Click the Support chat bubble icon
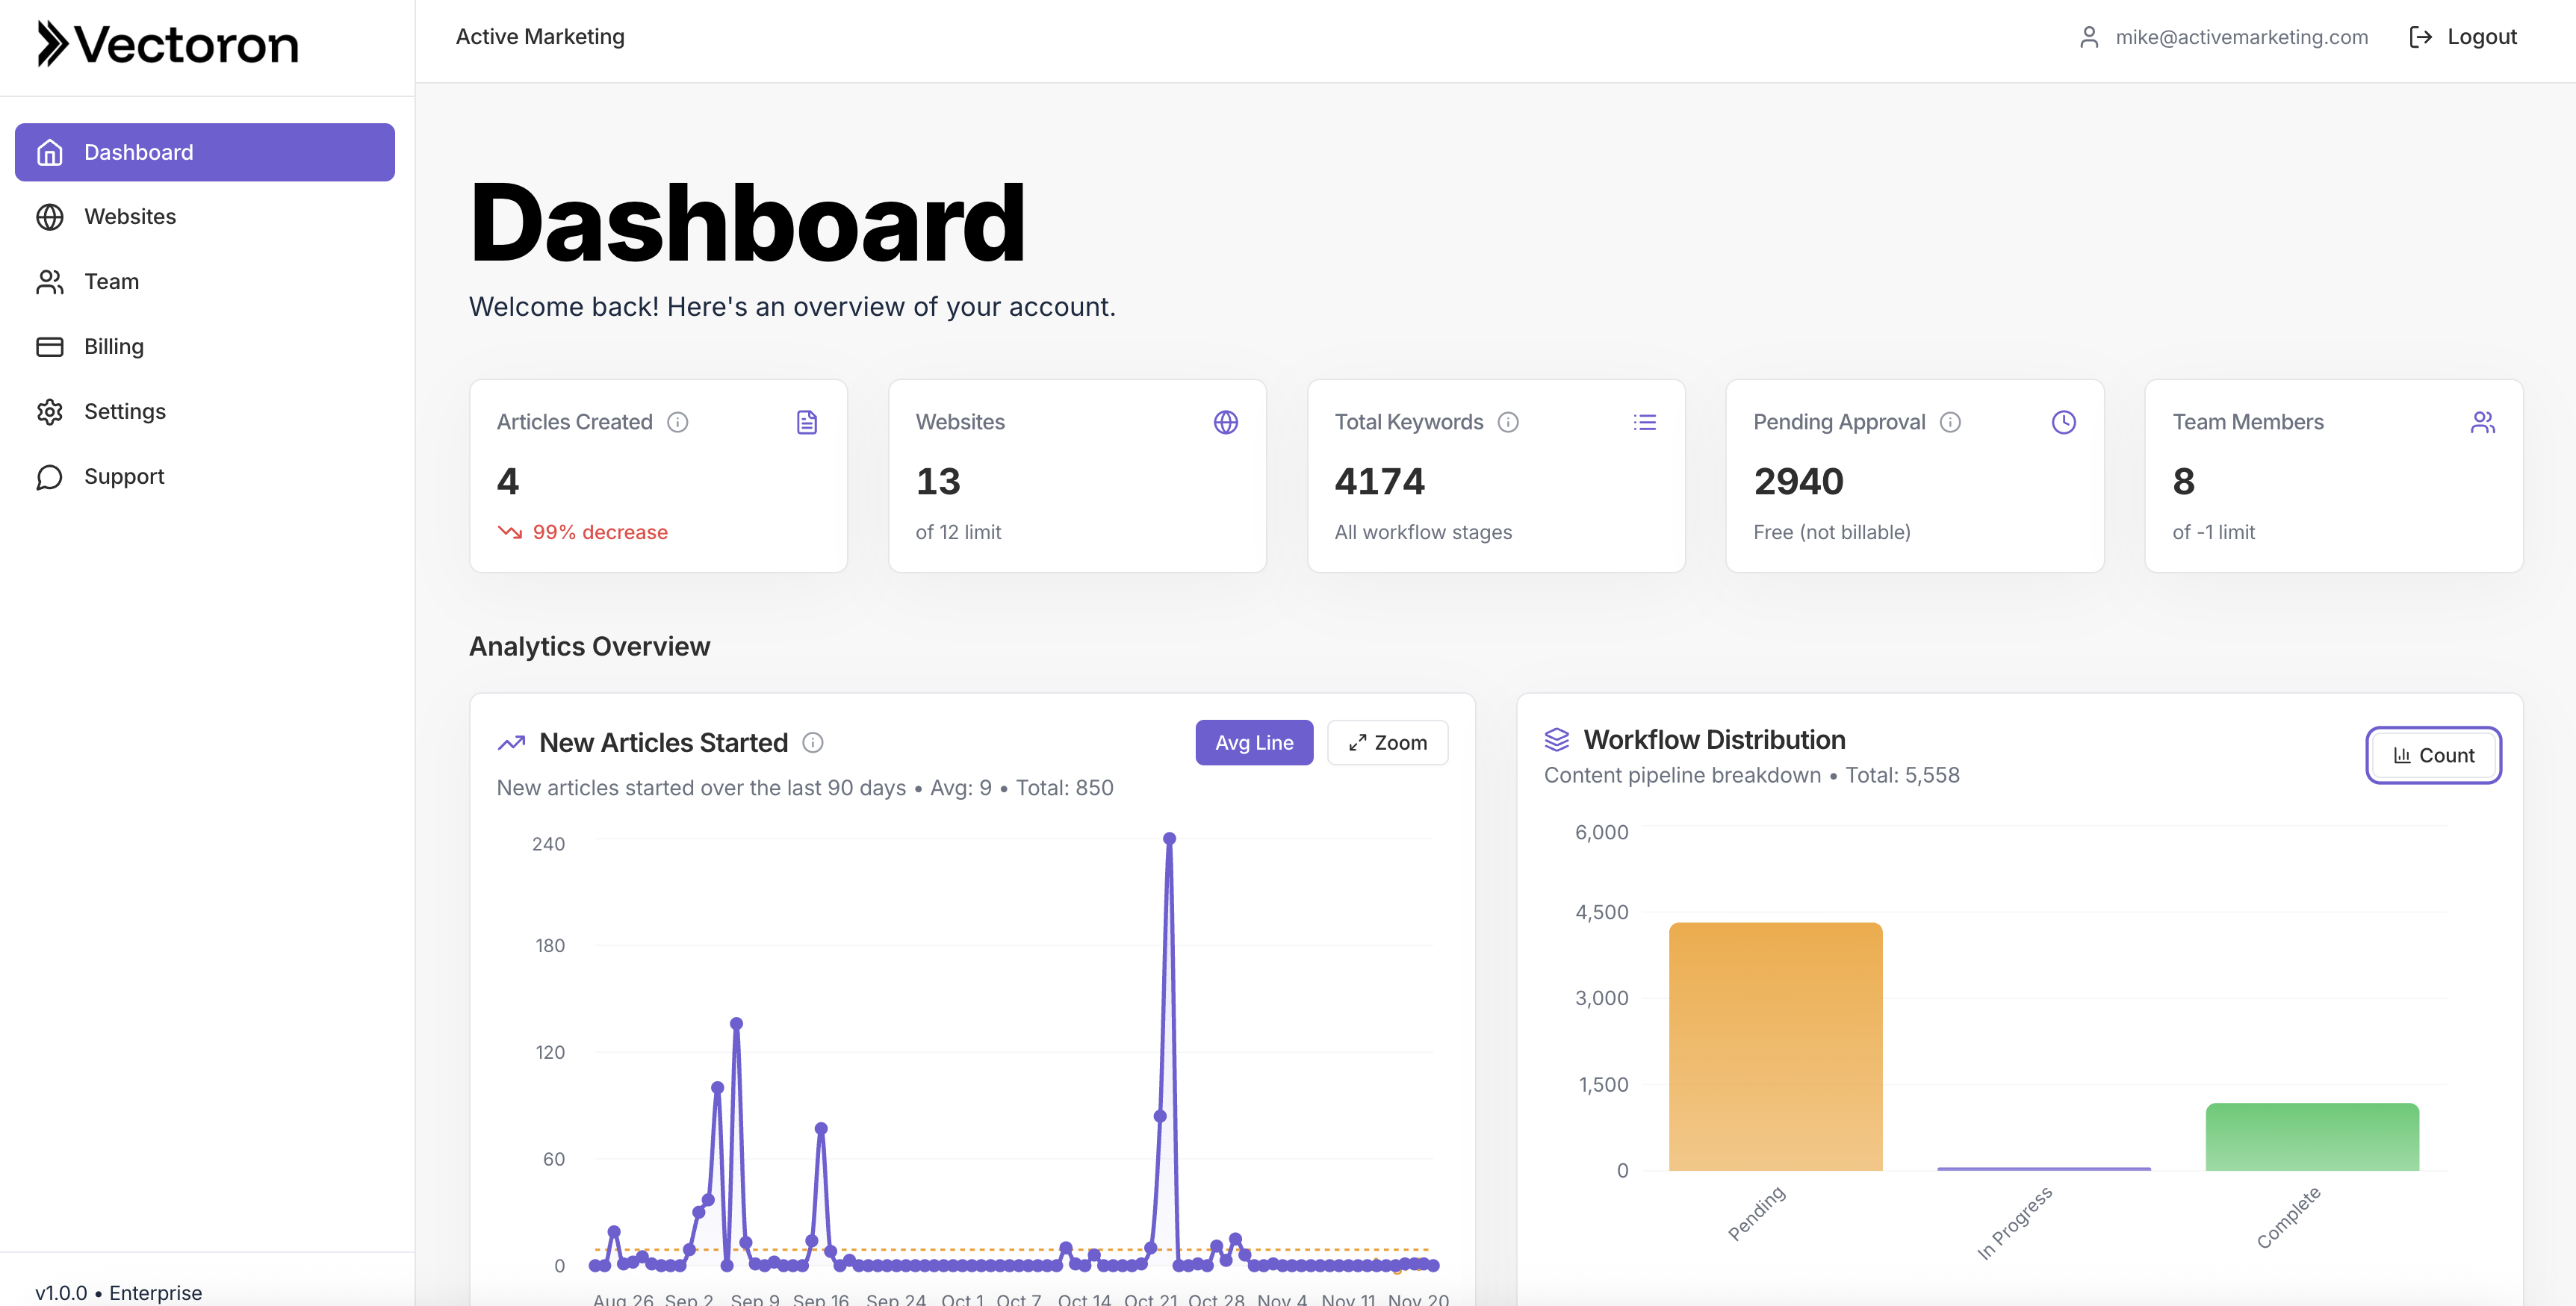The height and width of the screenshot is (1306, 2576). click(51, 476)
